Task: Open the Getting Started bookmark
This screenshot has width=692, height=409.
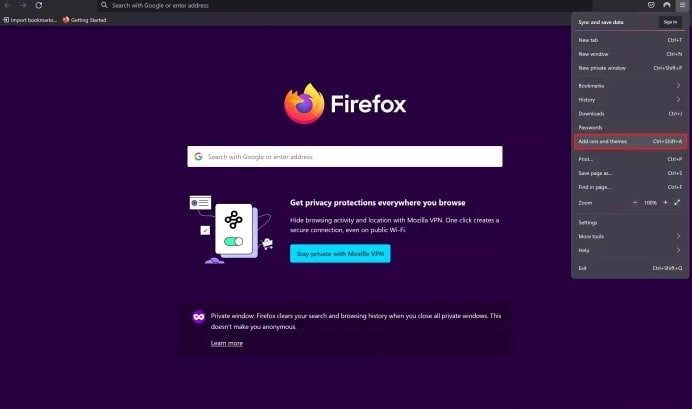Action: click(84, 20)
